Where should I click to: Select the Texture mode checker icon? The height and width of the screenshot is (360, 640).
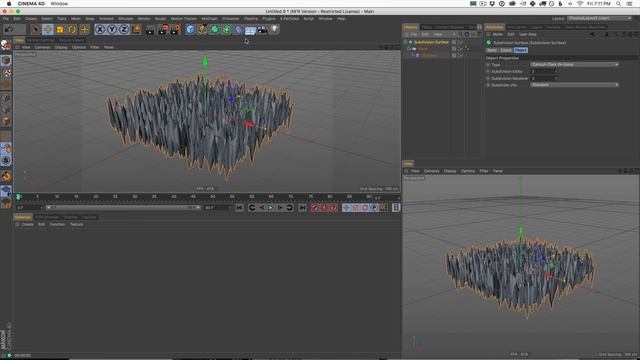(x=6, y=73)
